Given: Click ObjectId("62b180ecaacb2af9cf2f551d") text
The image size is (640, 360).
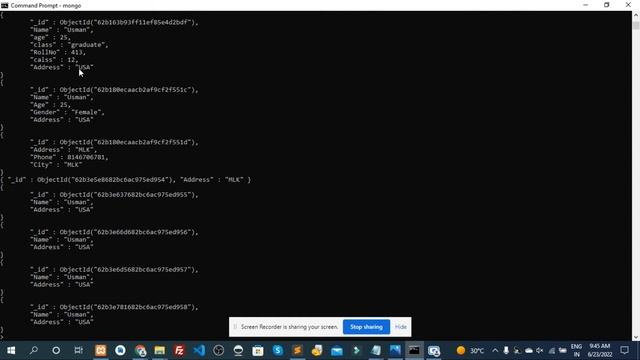Looking at the screenshot, I should click(127, 142).
